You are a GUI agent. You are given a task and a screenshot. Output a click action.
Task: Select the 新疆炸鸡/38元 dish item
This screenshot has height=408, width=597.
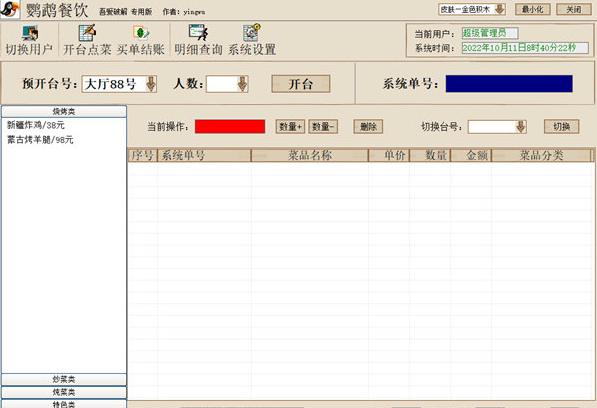[x=36, y=125]
